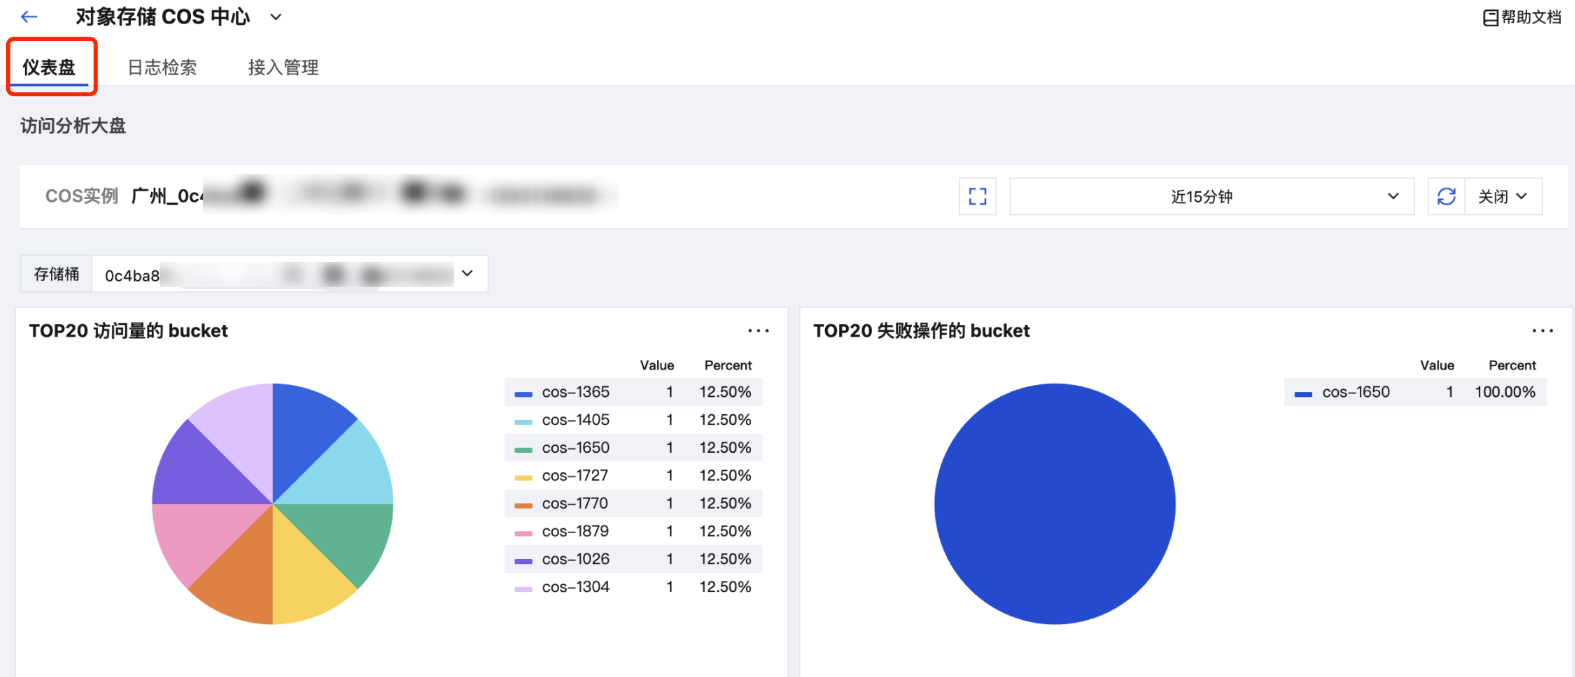This screenshot has height=677, width=1575.
Task: Toggle cos-1770 legend entry
Action: 575,504
